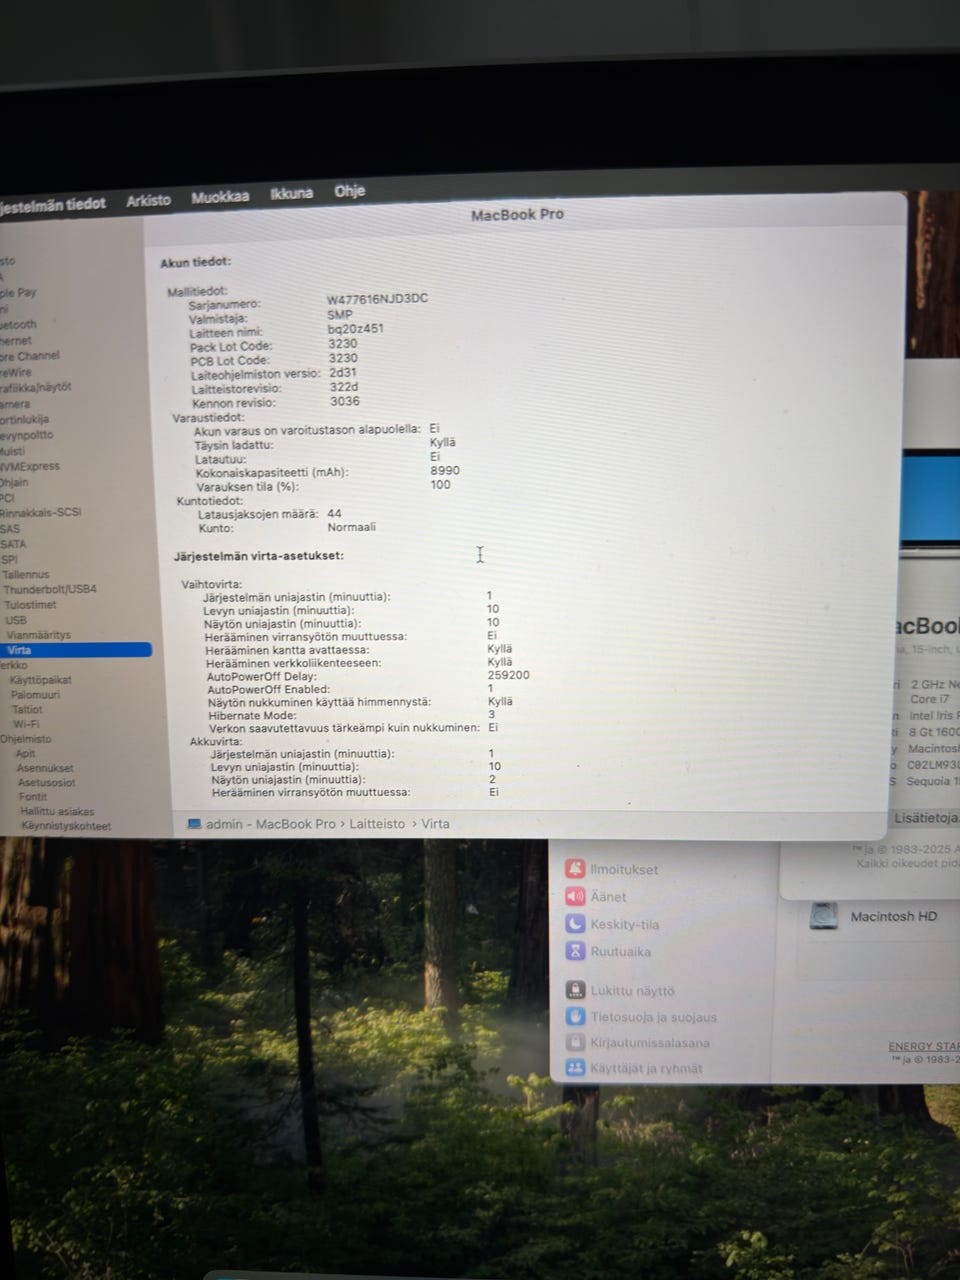Click Laitteisto in the path bar
Screen dimensions: 960x1280
point(377,824)
